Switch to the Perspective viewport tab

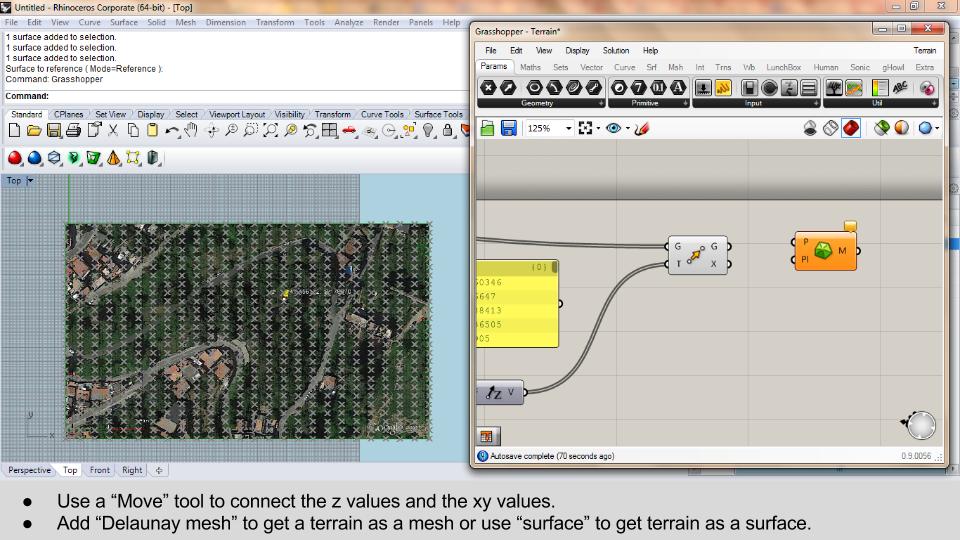[29, 470]
